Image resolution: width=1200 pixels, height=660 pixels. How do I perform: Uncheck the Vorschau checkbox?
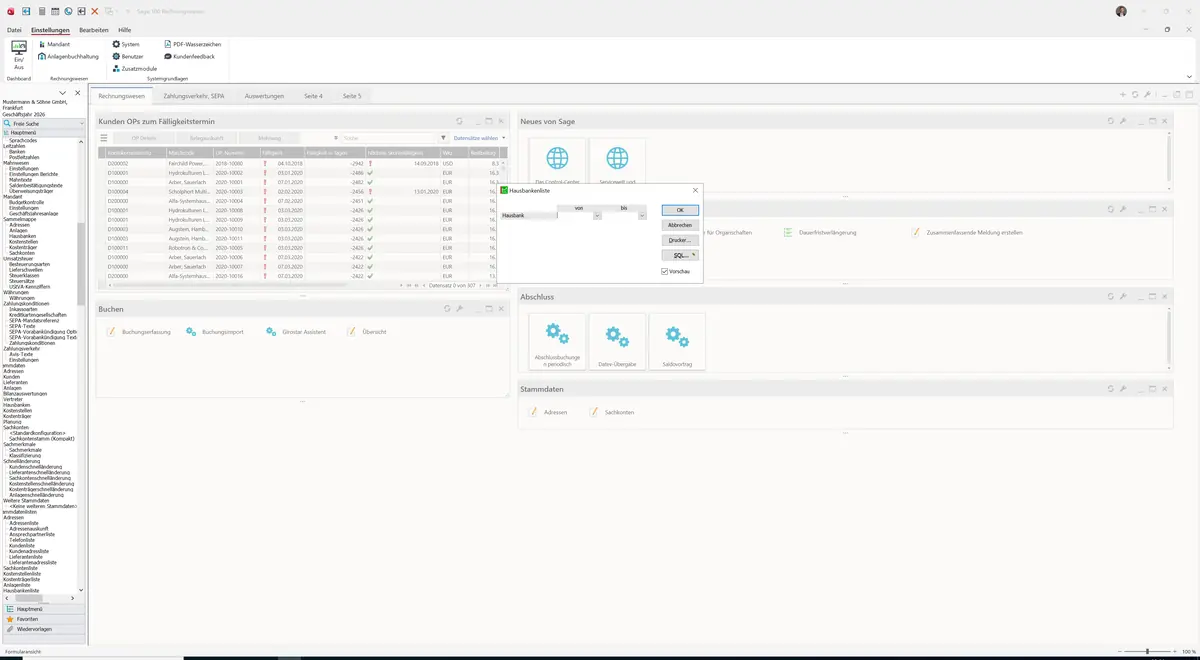tap(665, 271)
